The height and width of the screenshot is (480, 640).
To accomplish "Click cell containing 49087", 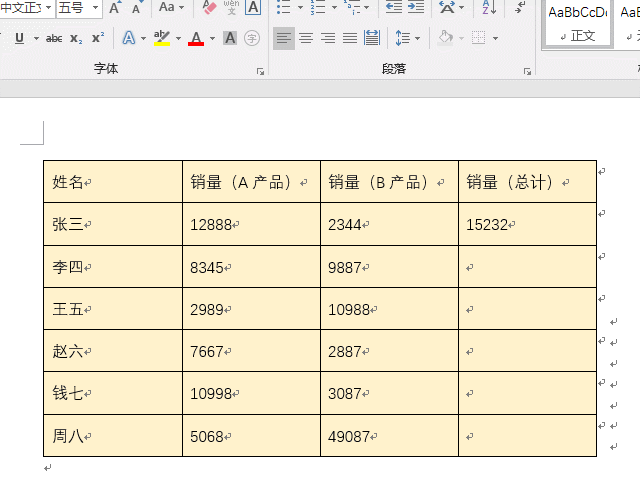I will (389, 436).
